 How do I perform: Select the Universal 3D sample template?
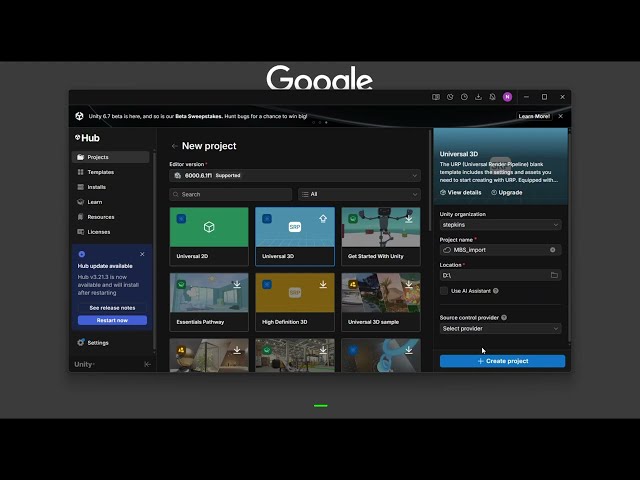[381, 302]
